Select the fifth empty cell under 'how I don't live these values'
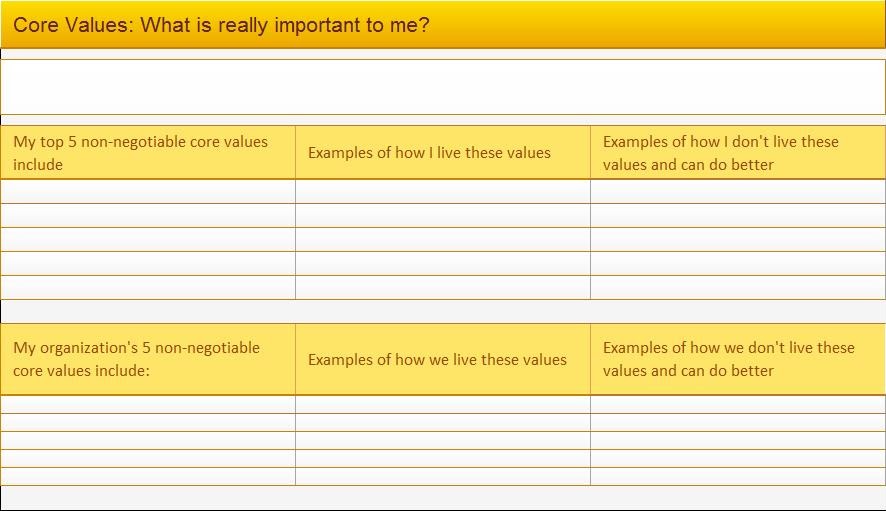The height and width of the screenshot is (511, 886). [x=738, y=288]
